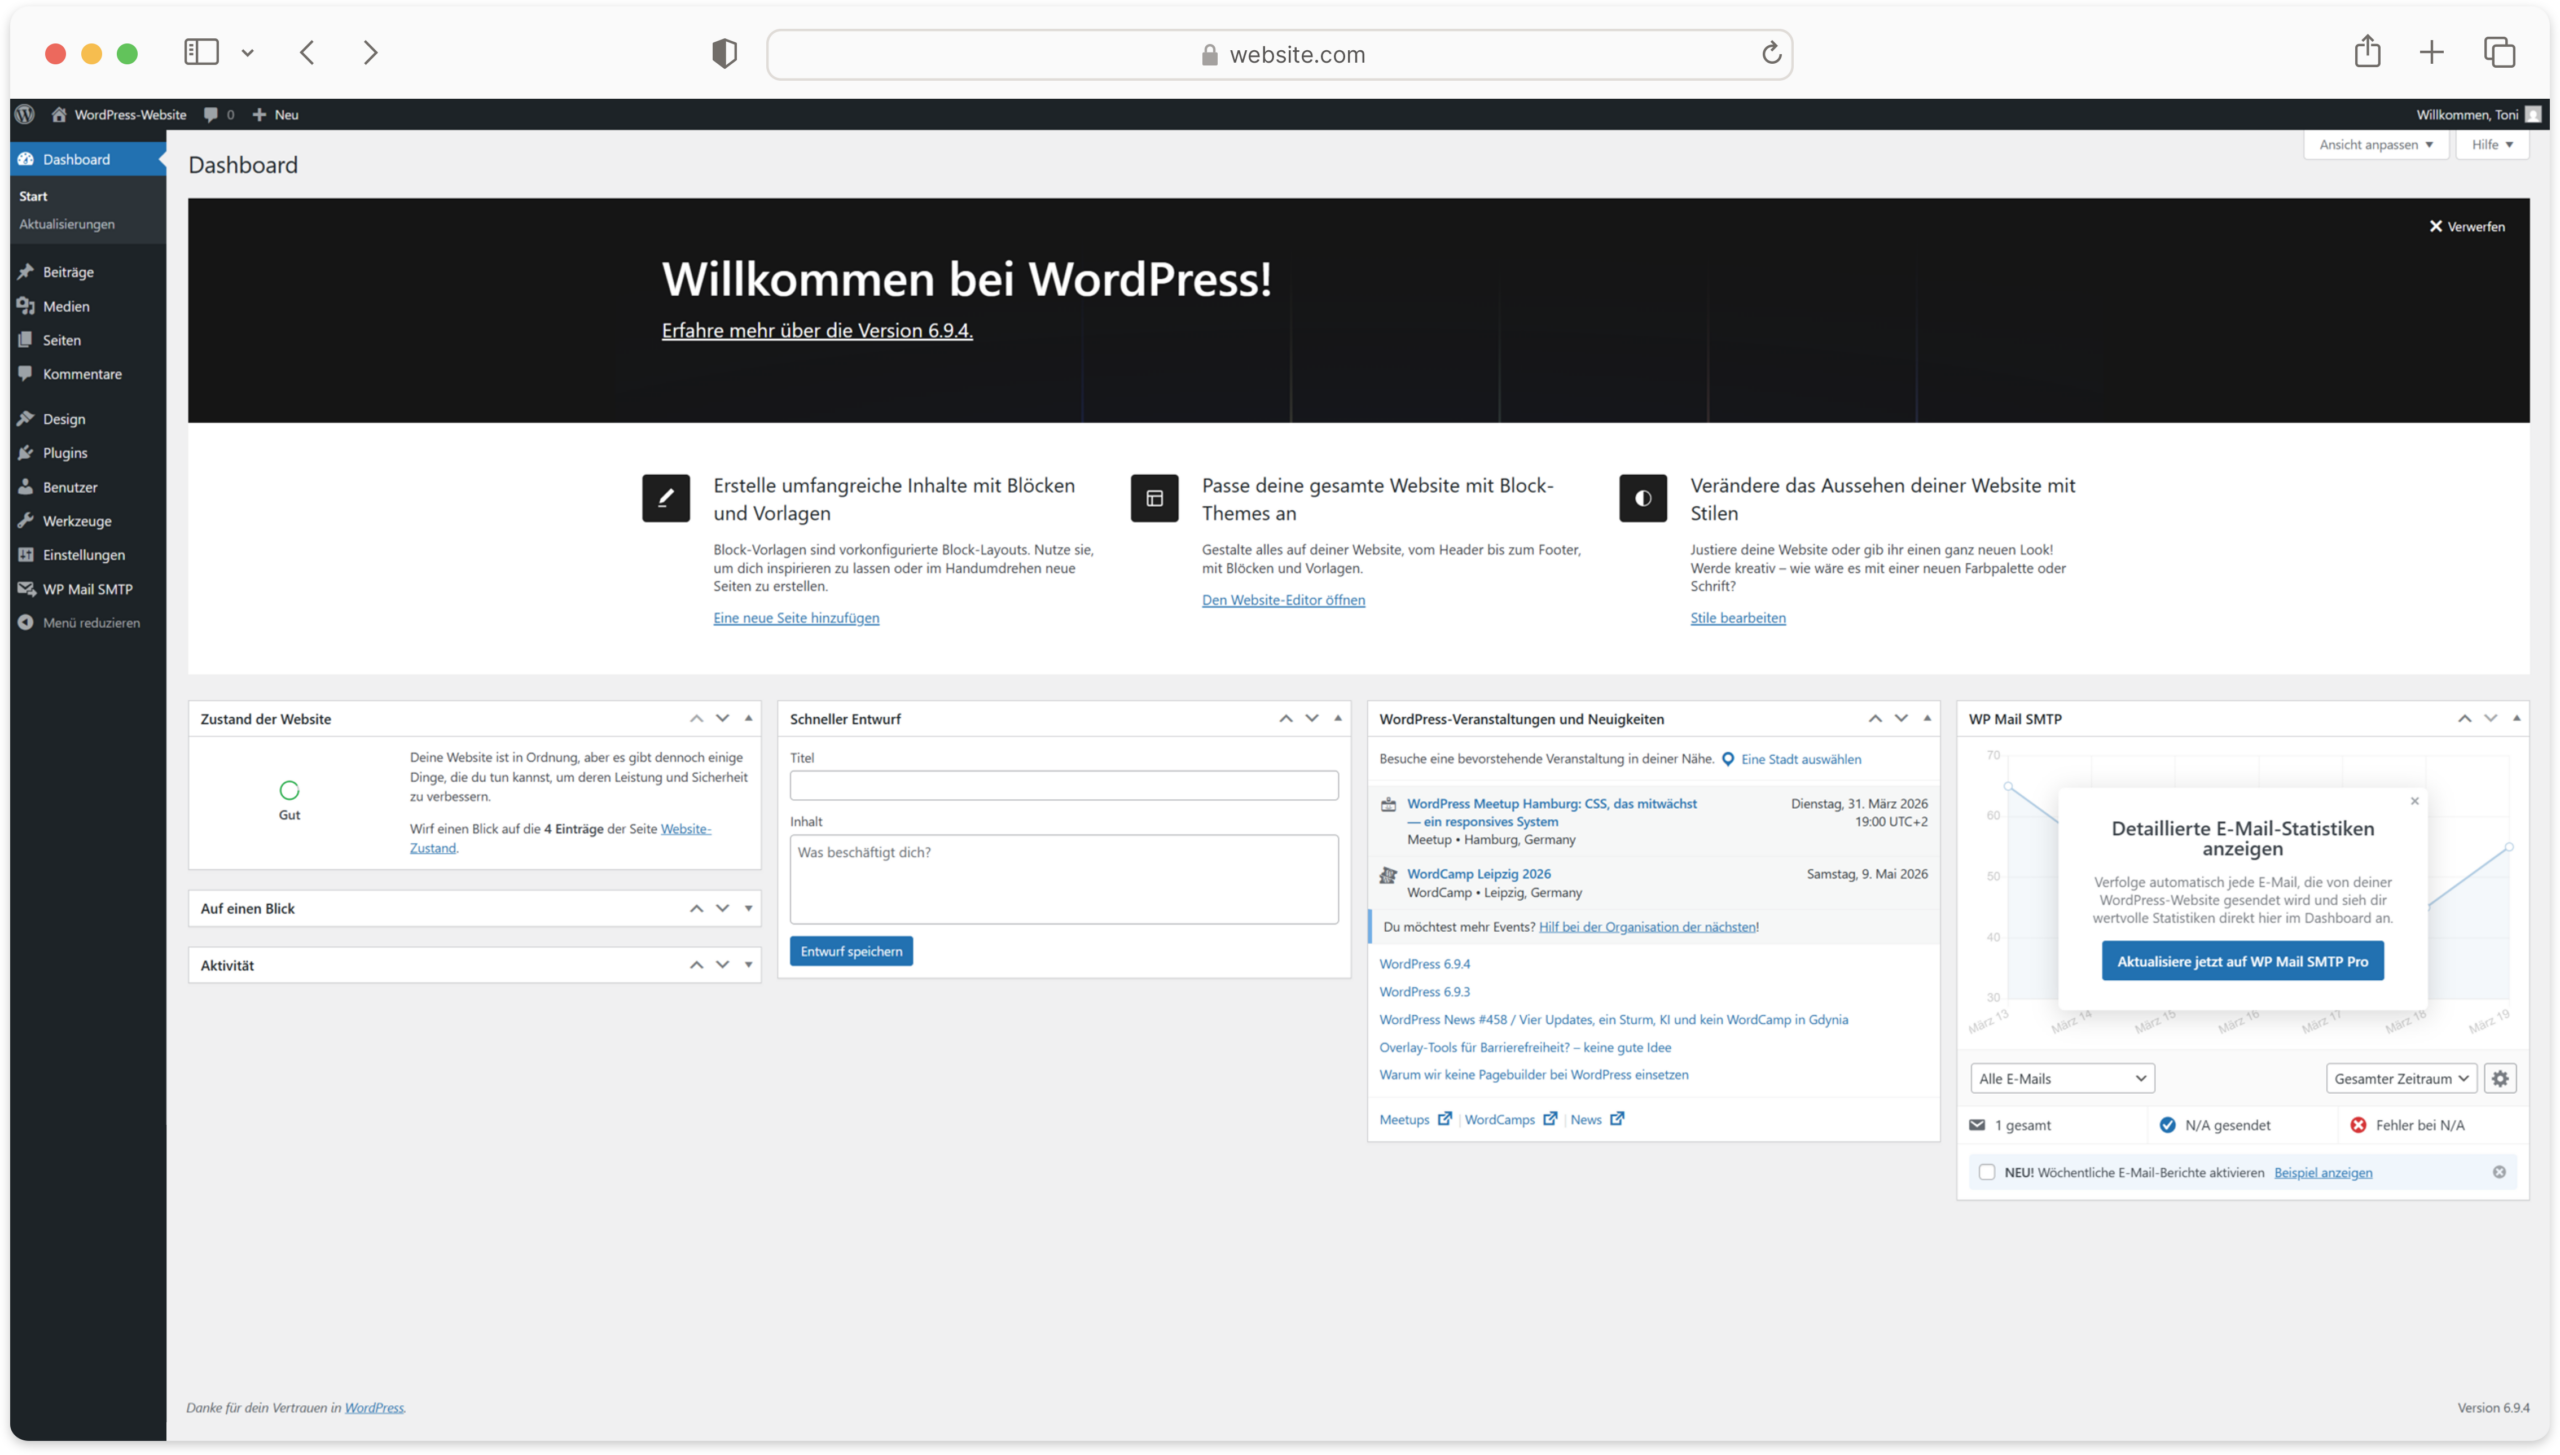Click the Titel input field

pyautogui.click(x=1063, y=785)
